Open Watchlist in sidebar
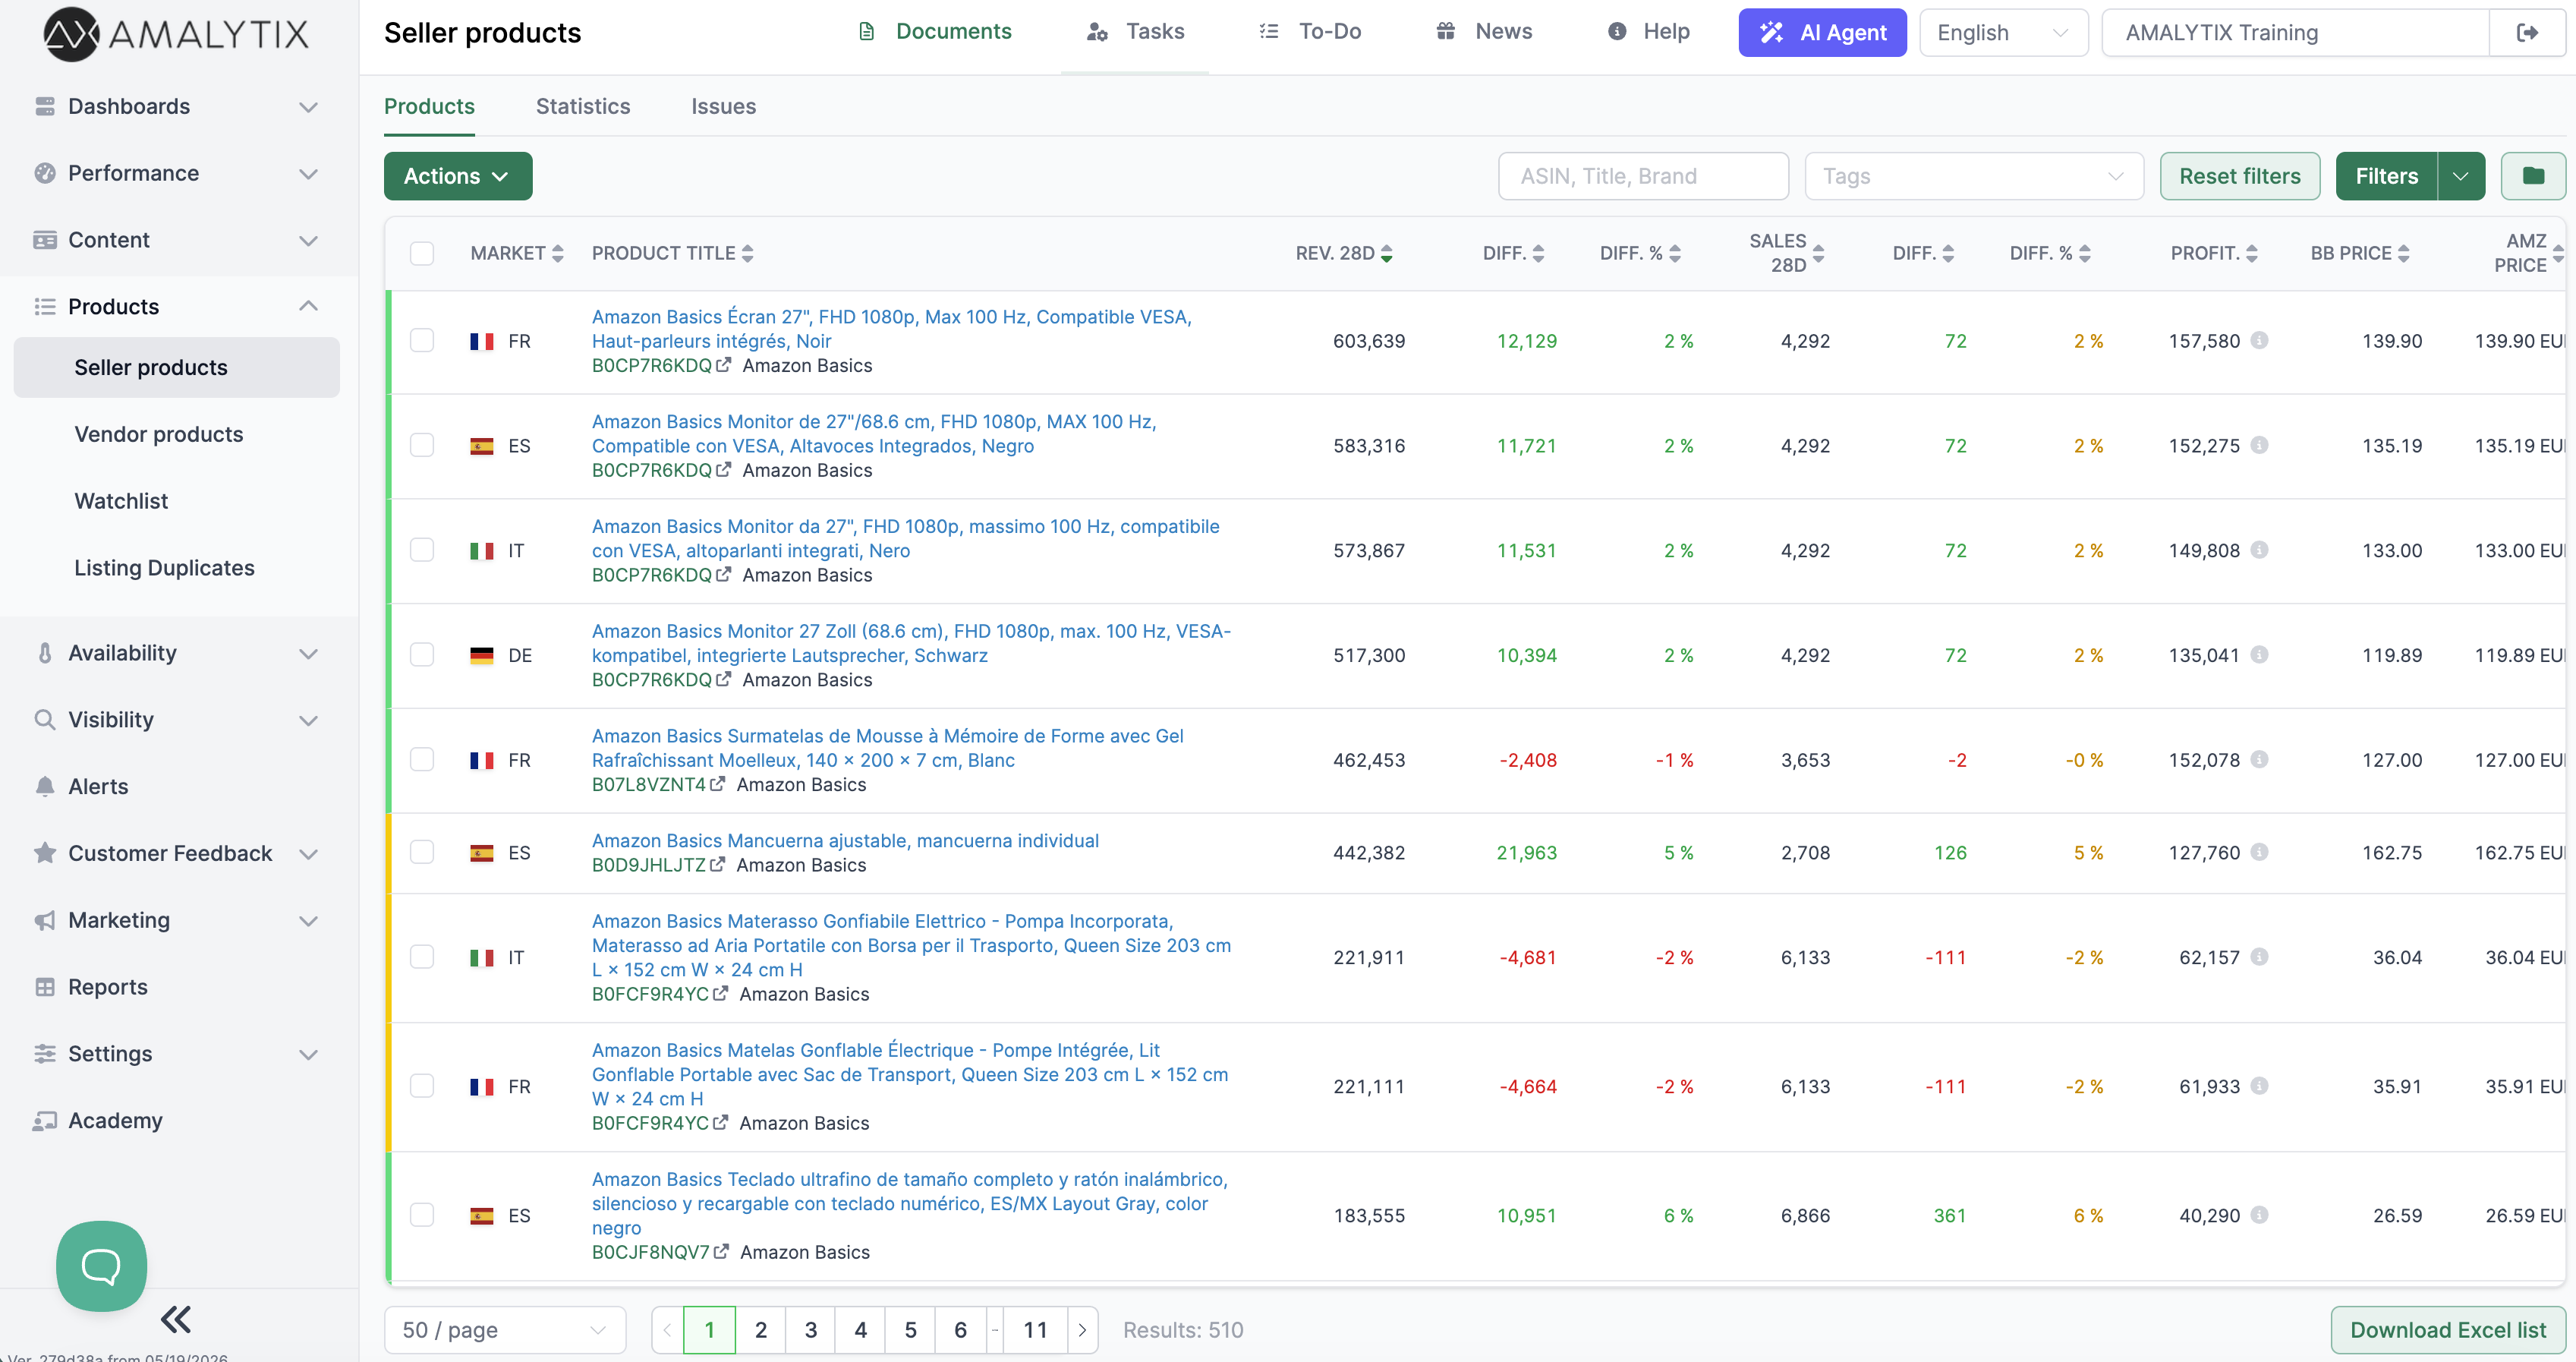The height and width of the screenshot is (1362, 2576). coord(121,501)
